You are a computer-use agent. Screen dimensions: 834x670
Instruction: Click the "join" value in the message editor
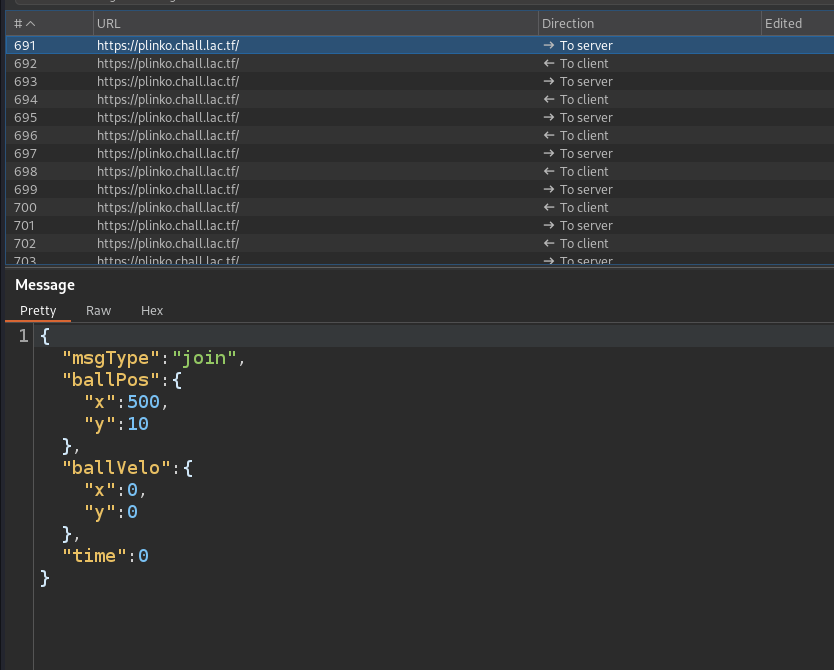click(x=206, y=358)
